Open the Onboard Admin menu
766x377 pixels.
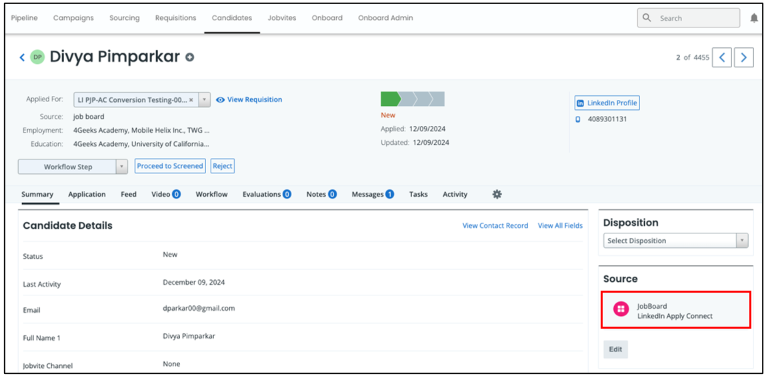pos(385,18)
